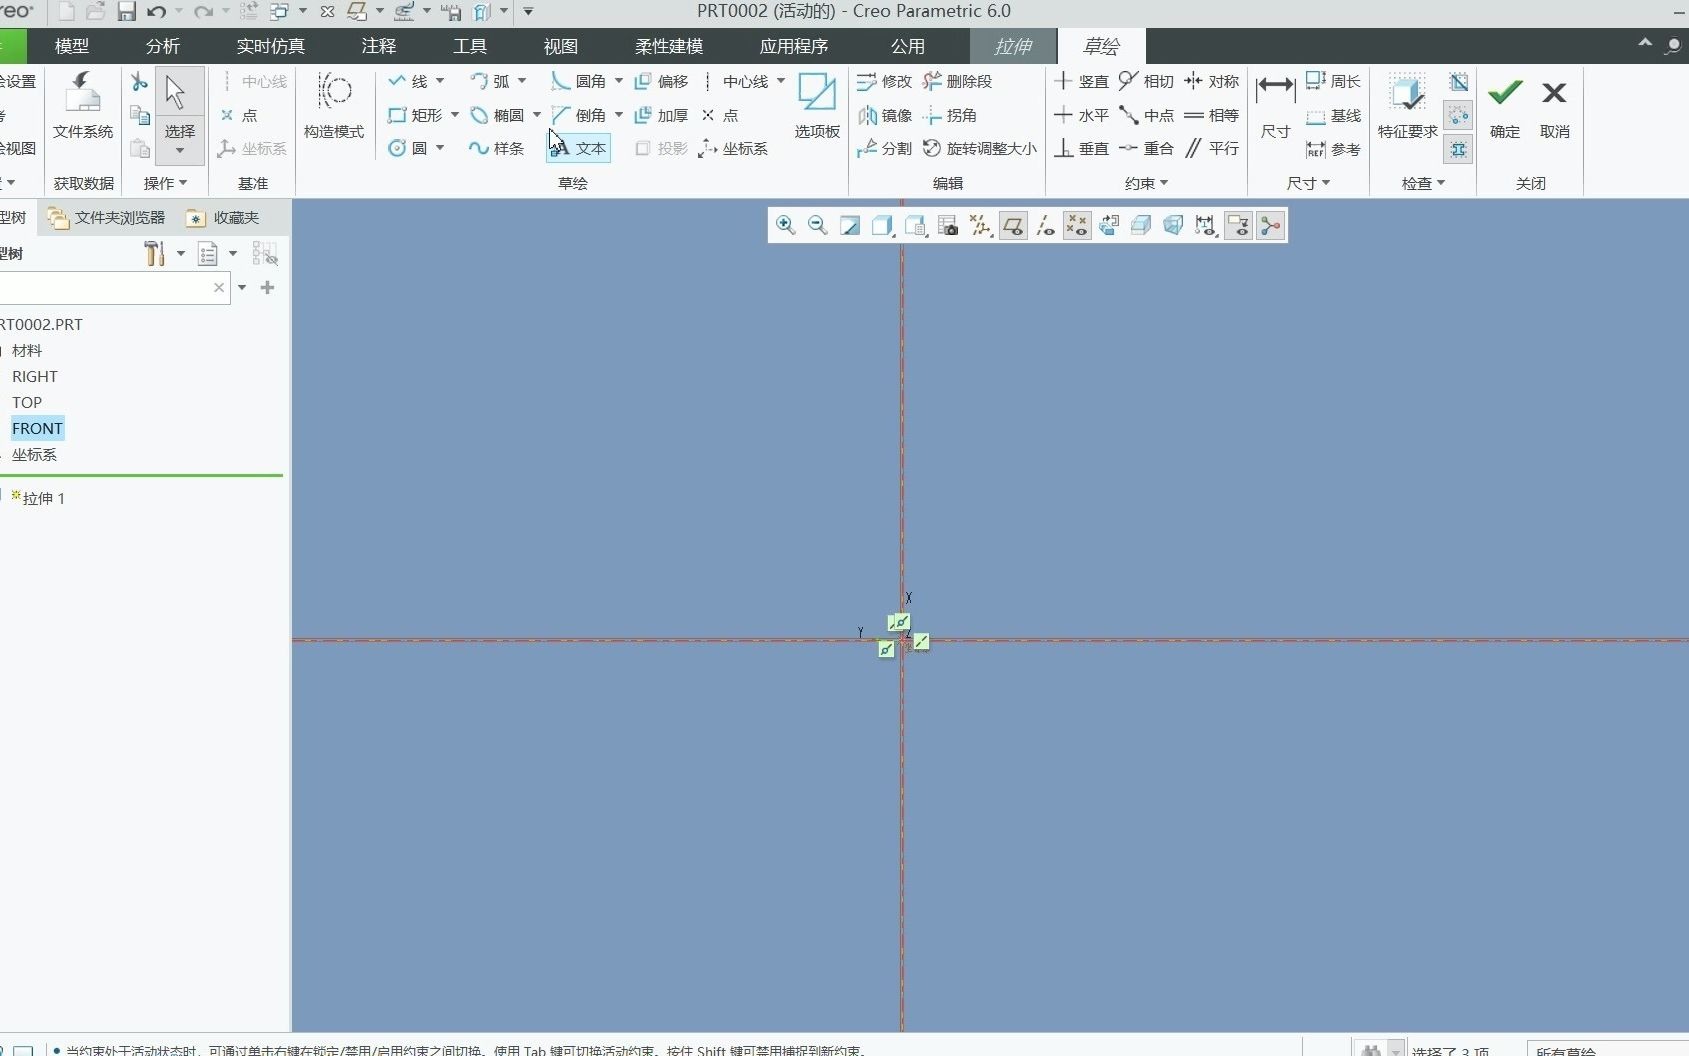
Task: Apply Symmetric constraint (对称)
Action: pos(1211,81)
